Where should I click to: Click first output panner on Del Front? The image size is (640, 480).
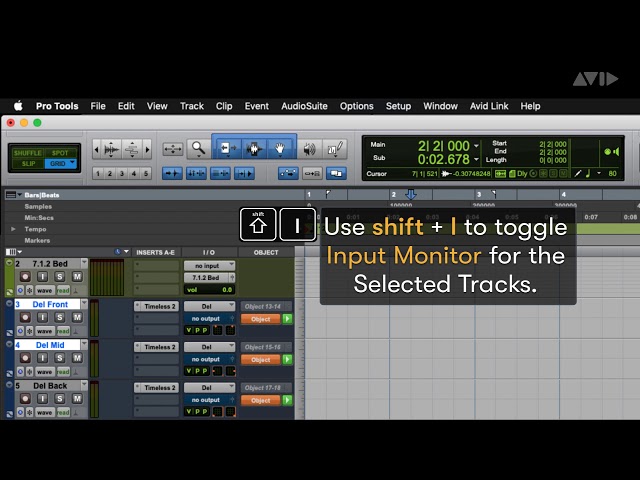(218, 330)
